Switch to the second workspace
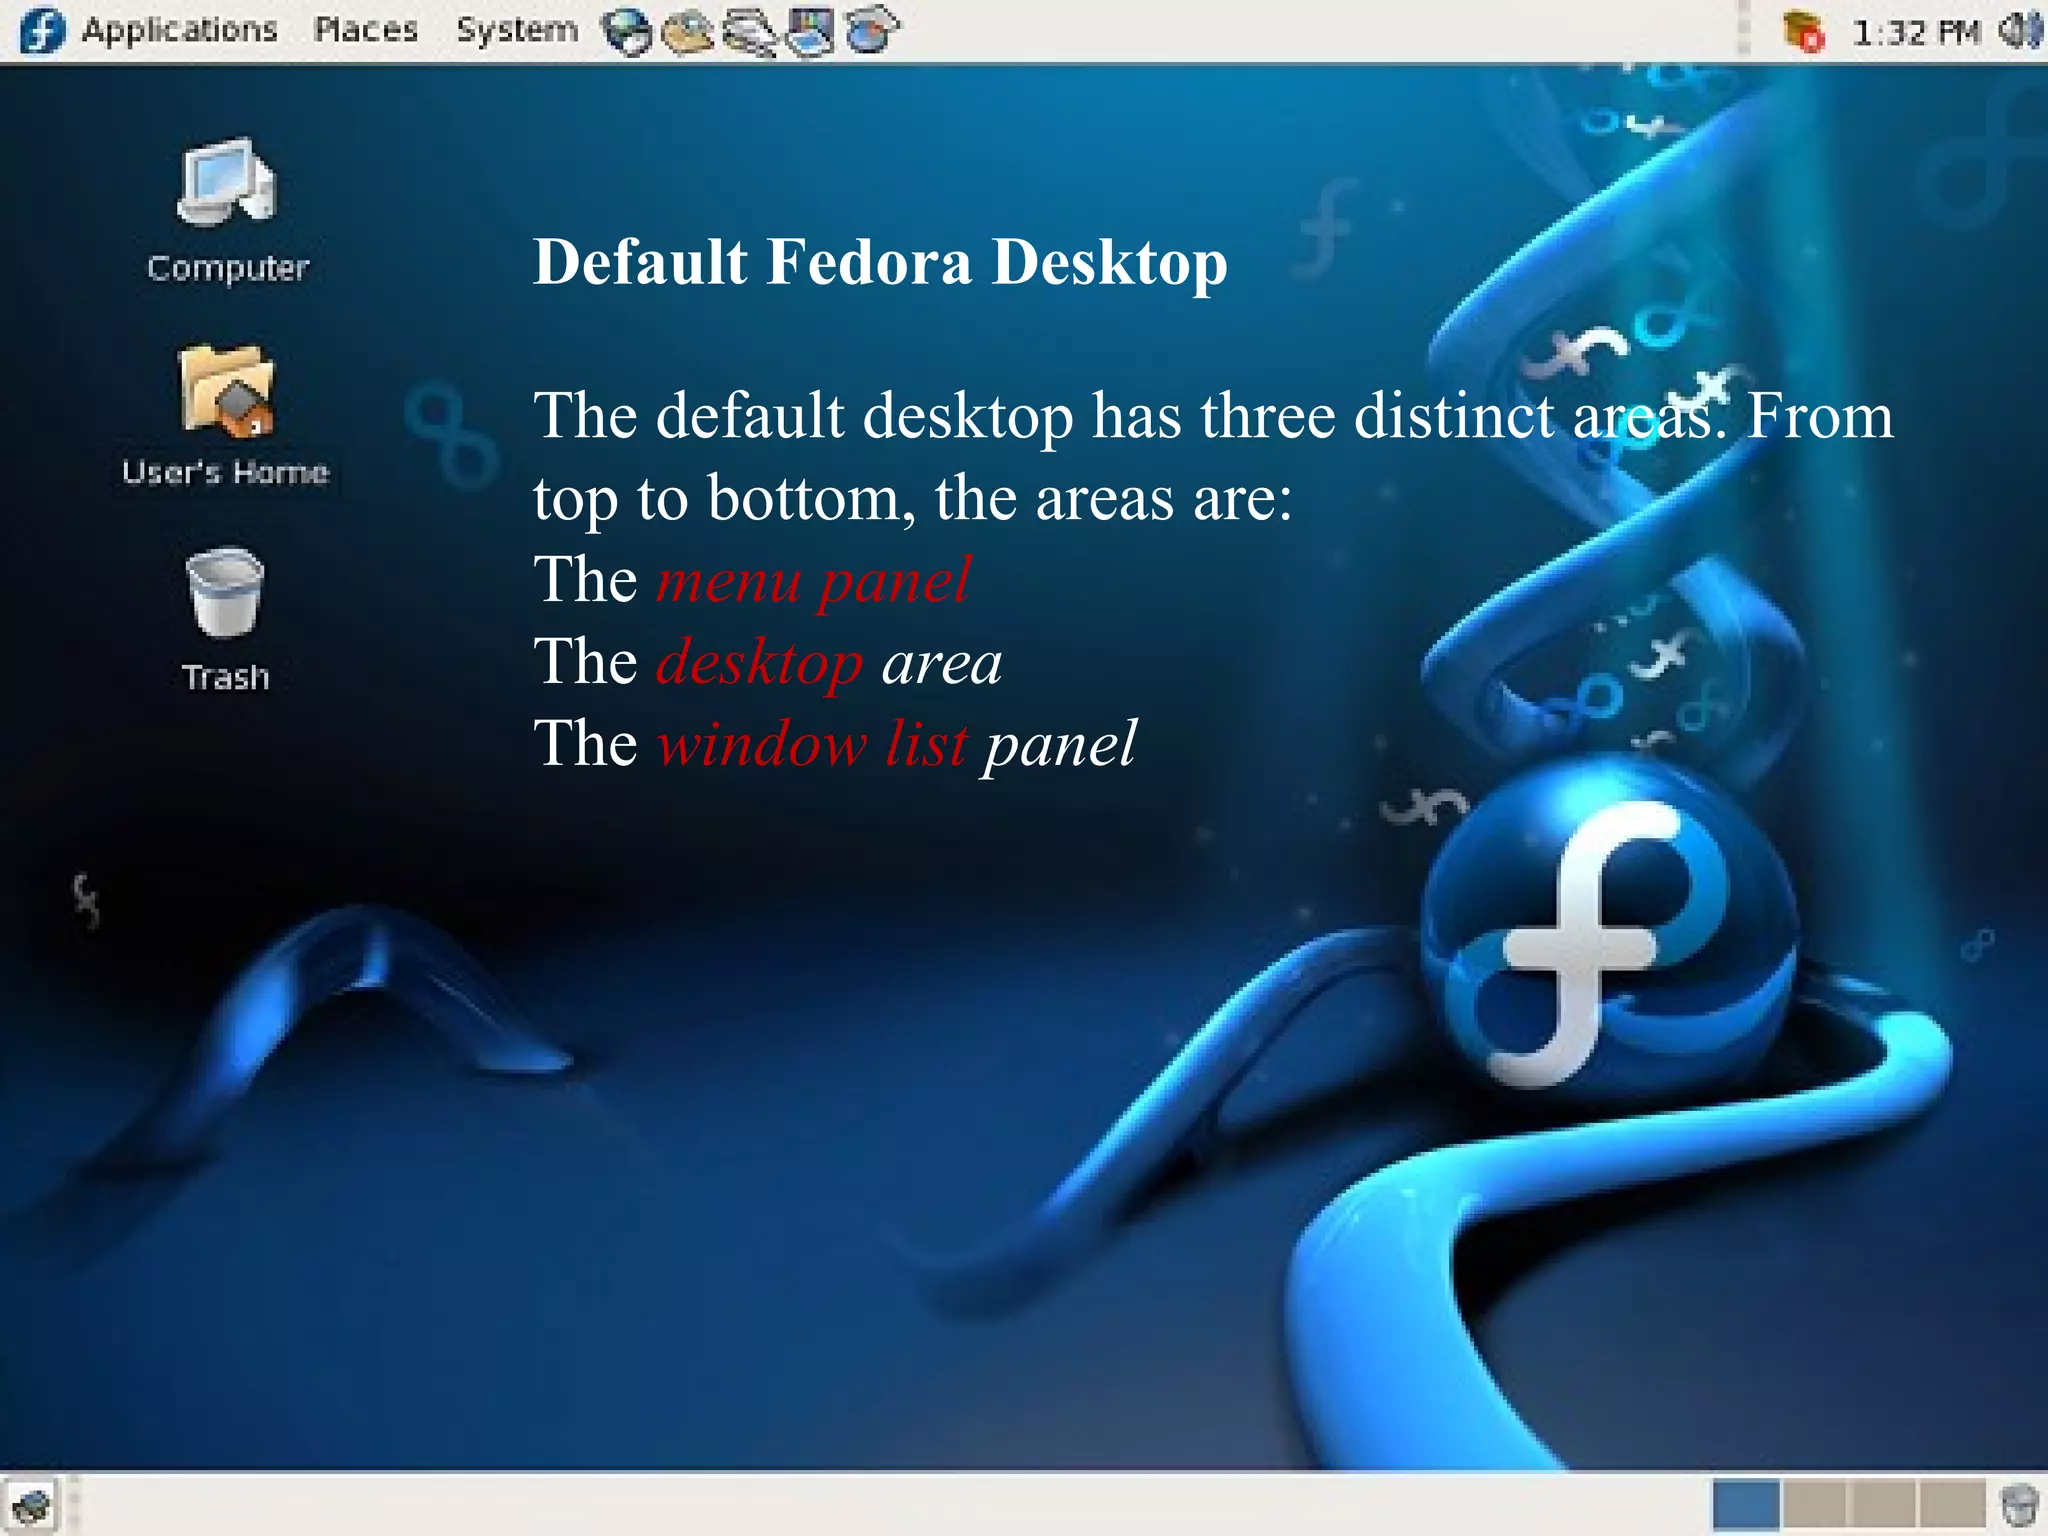Viewport: 2048px width, 1536px height. (x=1814, y=1505)
